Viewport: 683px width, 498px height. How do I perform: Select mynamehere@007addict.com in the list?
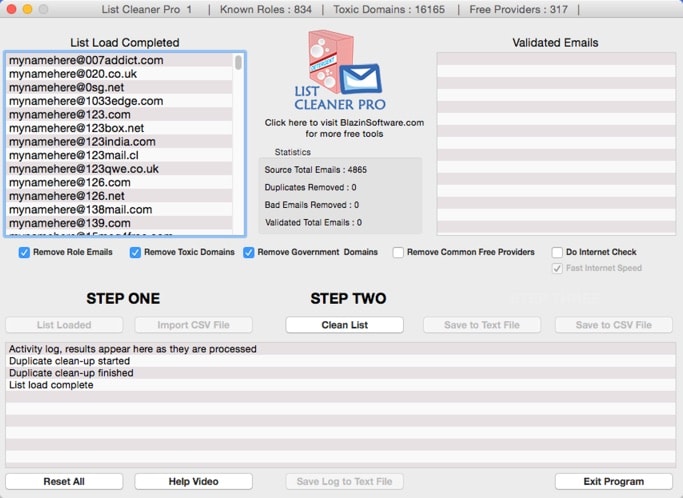(x=120, y=60)
